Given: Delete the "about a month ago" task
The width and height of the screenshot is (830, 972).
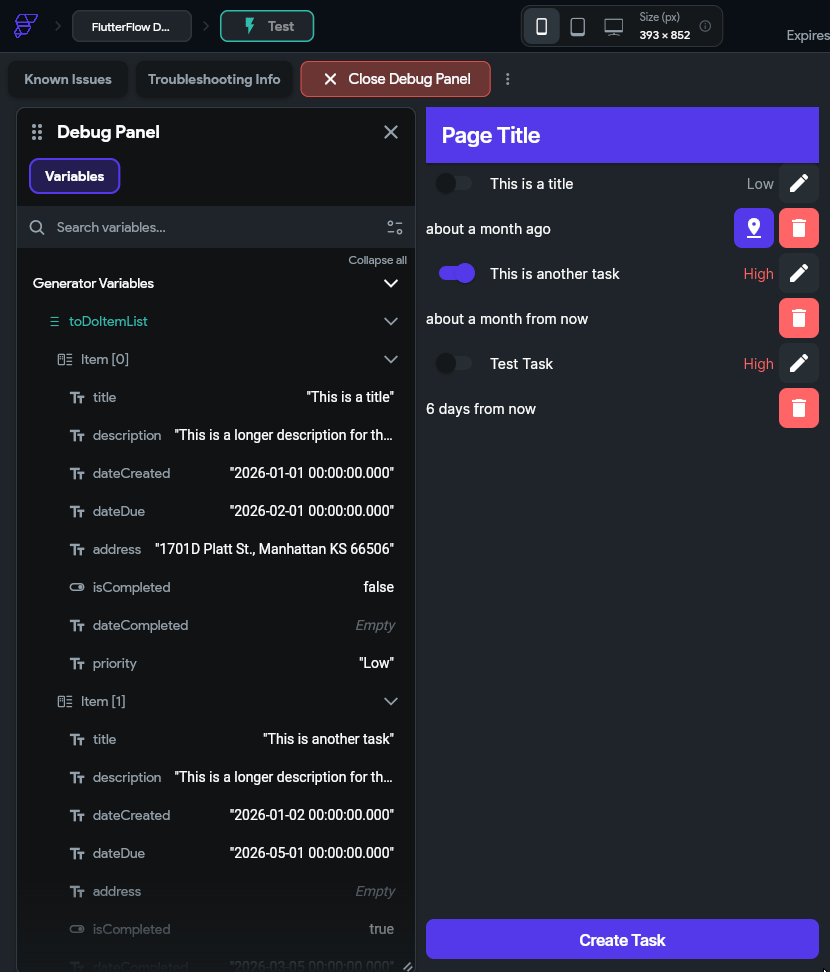Looking at the screenshot, I should pos(798,228).
